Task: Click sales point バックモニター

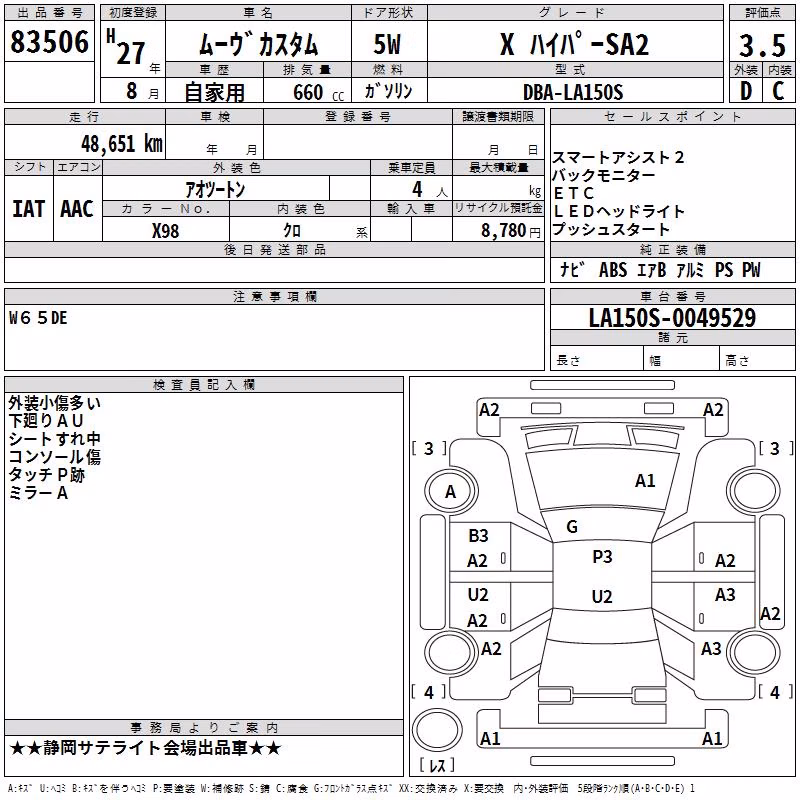Action: [x=603, y=176]
